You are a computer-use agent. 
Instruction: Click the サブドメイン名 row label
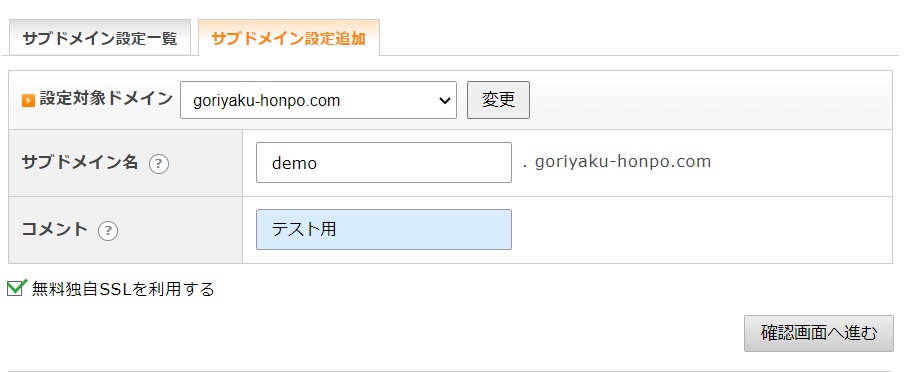point(79,162)
